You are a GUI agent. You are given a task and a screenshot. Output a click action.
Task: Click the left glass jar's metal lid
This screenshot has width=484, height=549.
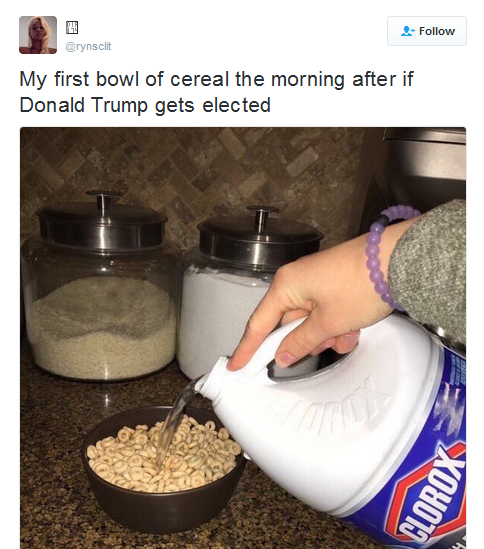(x=102, y=219)
